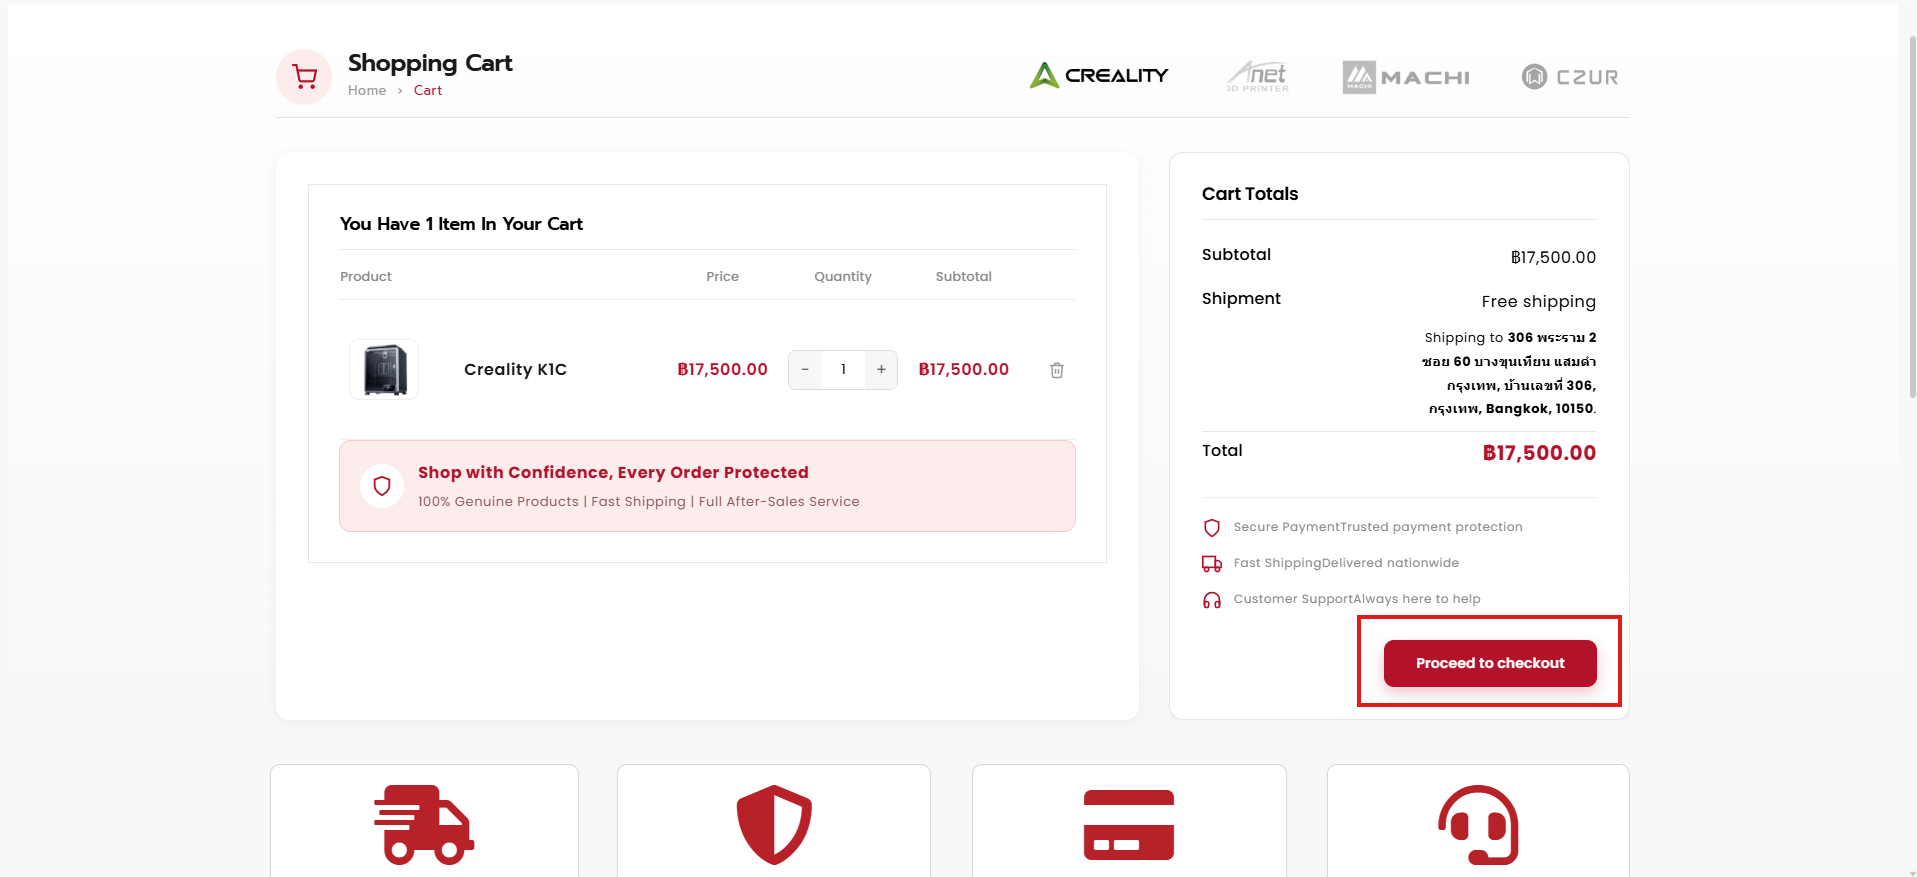
Task: Open the Creality K1C product name link
Action: pyautogui.click(x=515, y=370)
